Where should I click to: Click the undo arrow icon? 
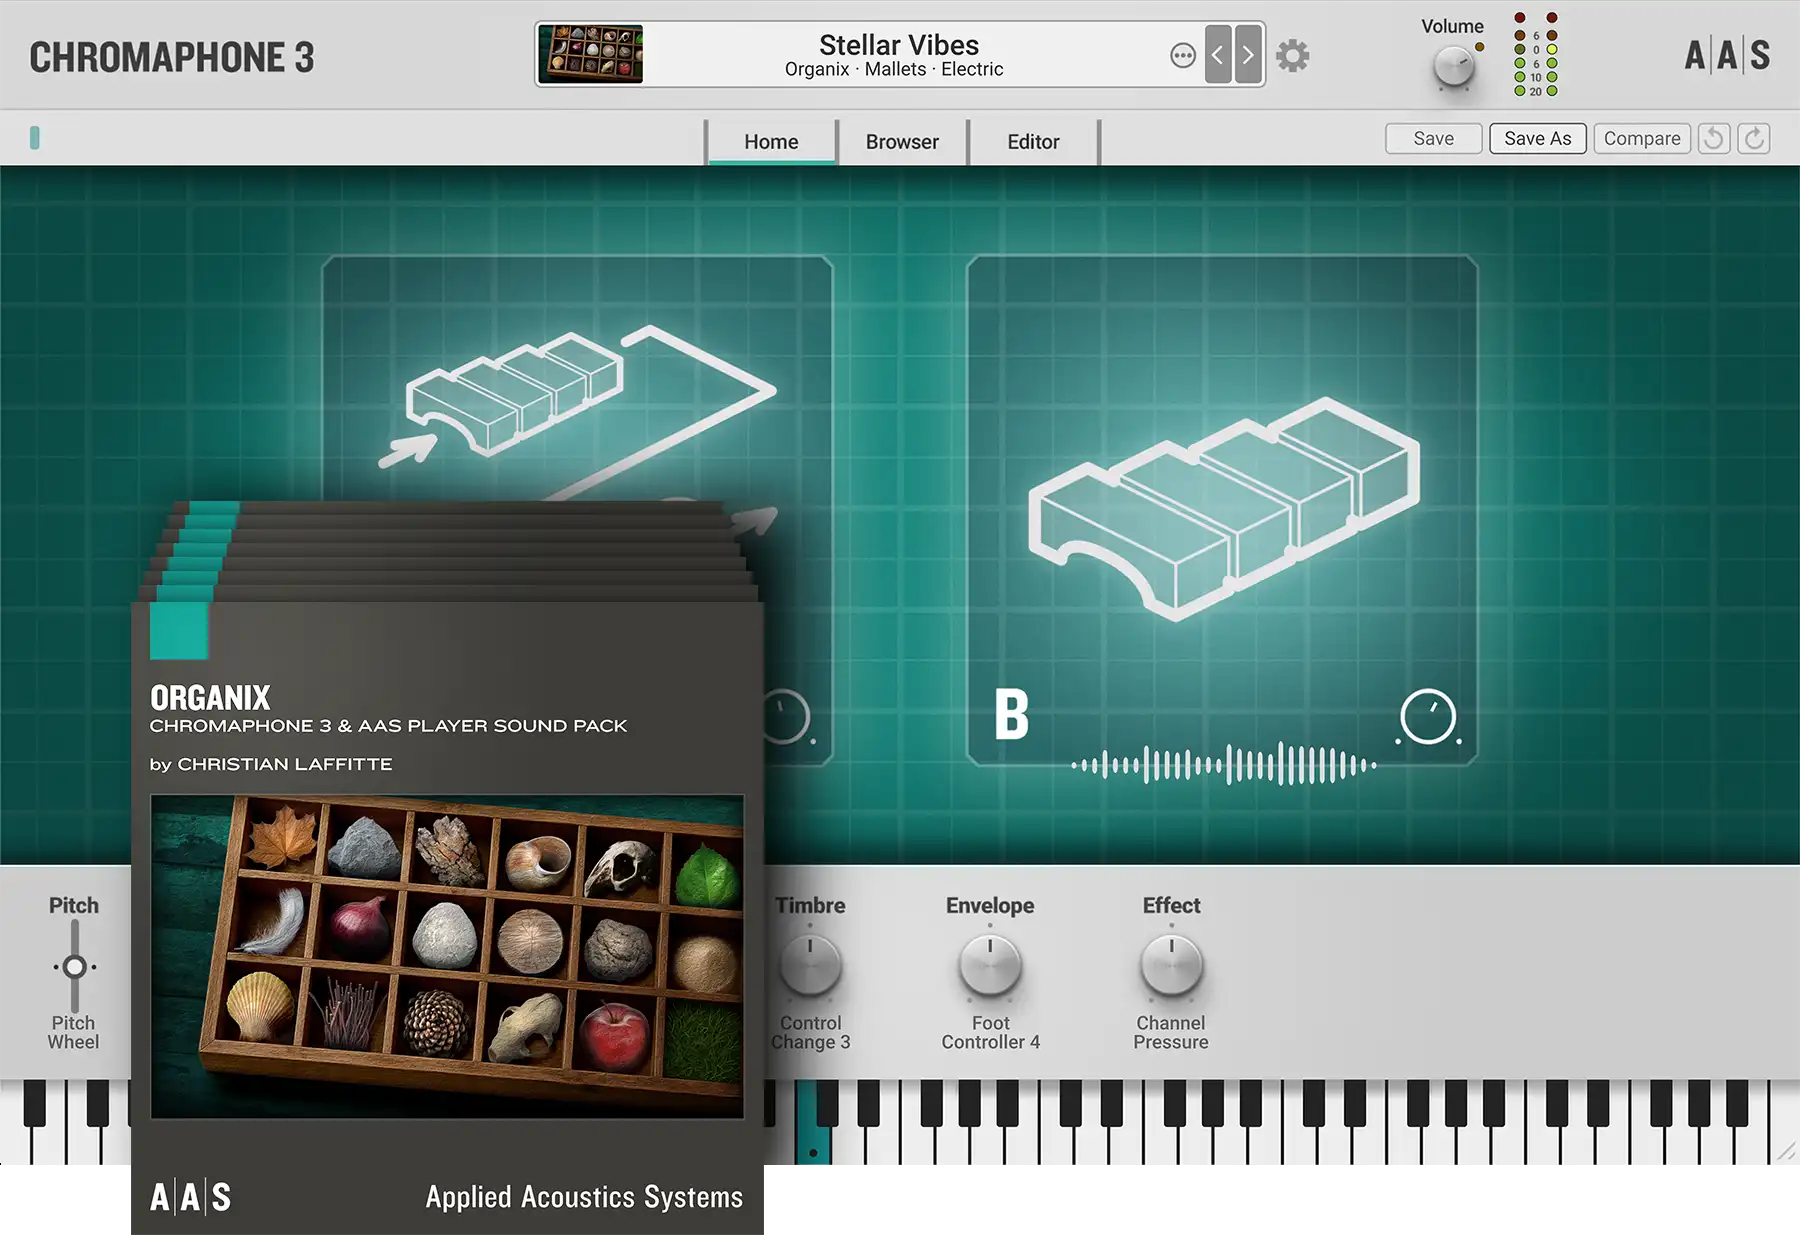(1714, 138)
